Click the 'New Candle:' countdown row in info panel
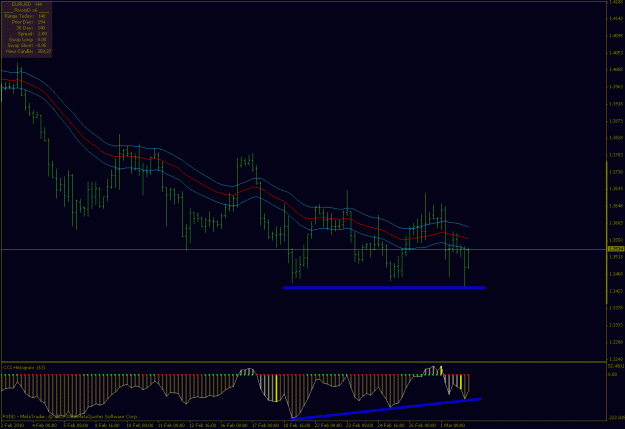This screenshot has width=625, height=429. [28, 51]
